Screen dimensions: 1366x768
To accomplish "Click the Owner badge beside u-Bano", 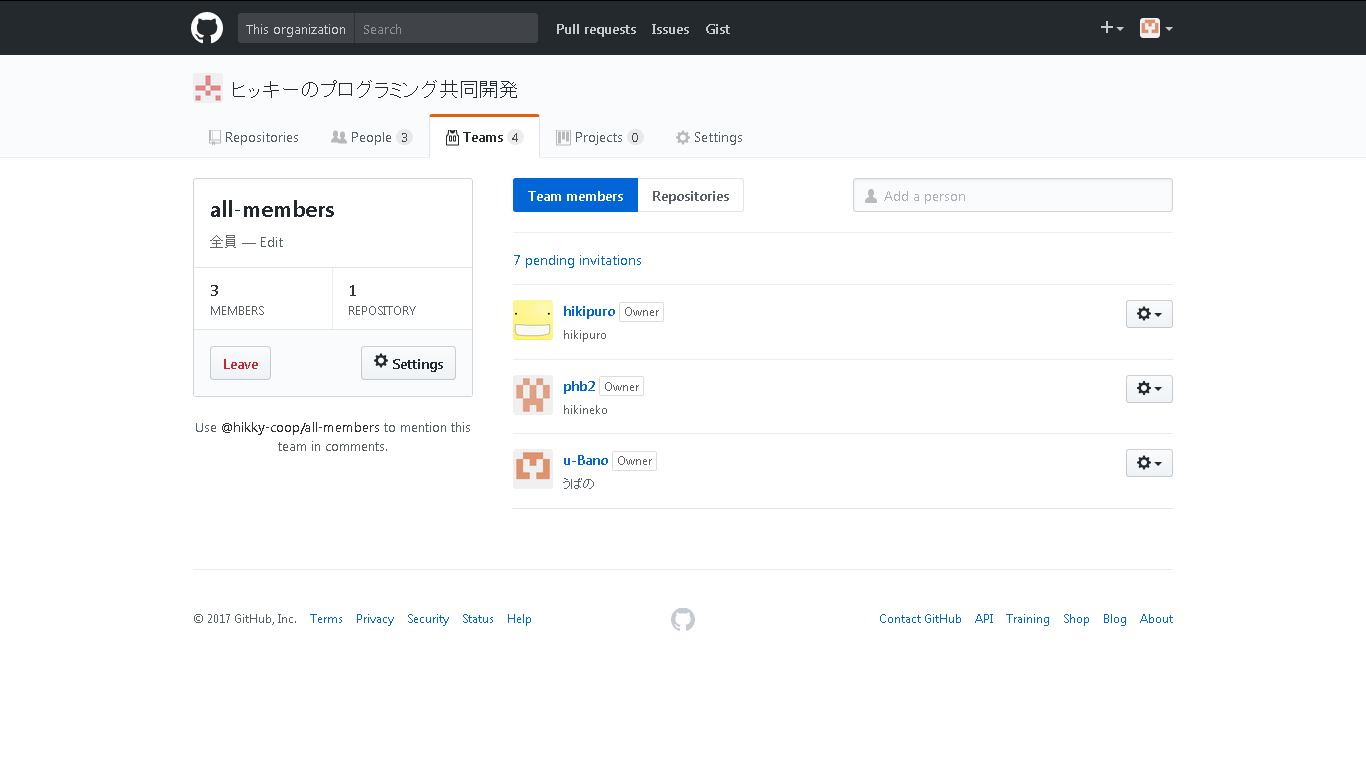I will [634, 461].
